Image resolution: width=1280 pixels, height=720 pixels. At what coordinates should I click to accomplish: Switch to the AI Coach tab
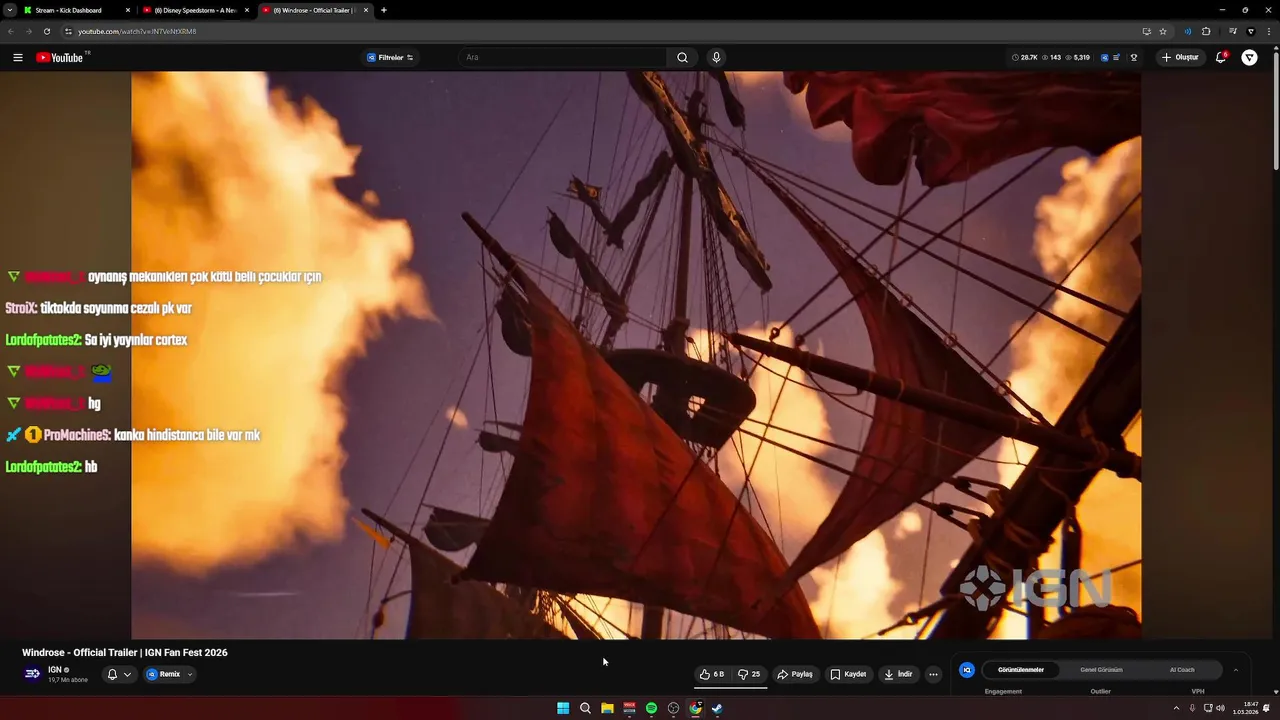coord(1182,670)
